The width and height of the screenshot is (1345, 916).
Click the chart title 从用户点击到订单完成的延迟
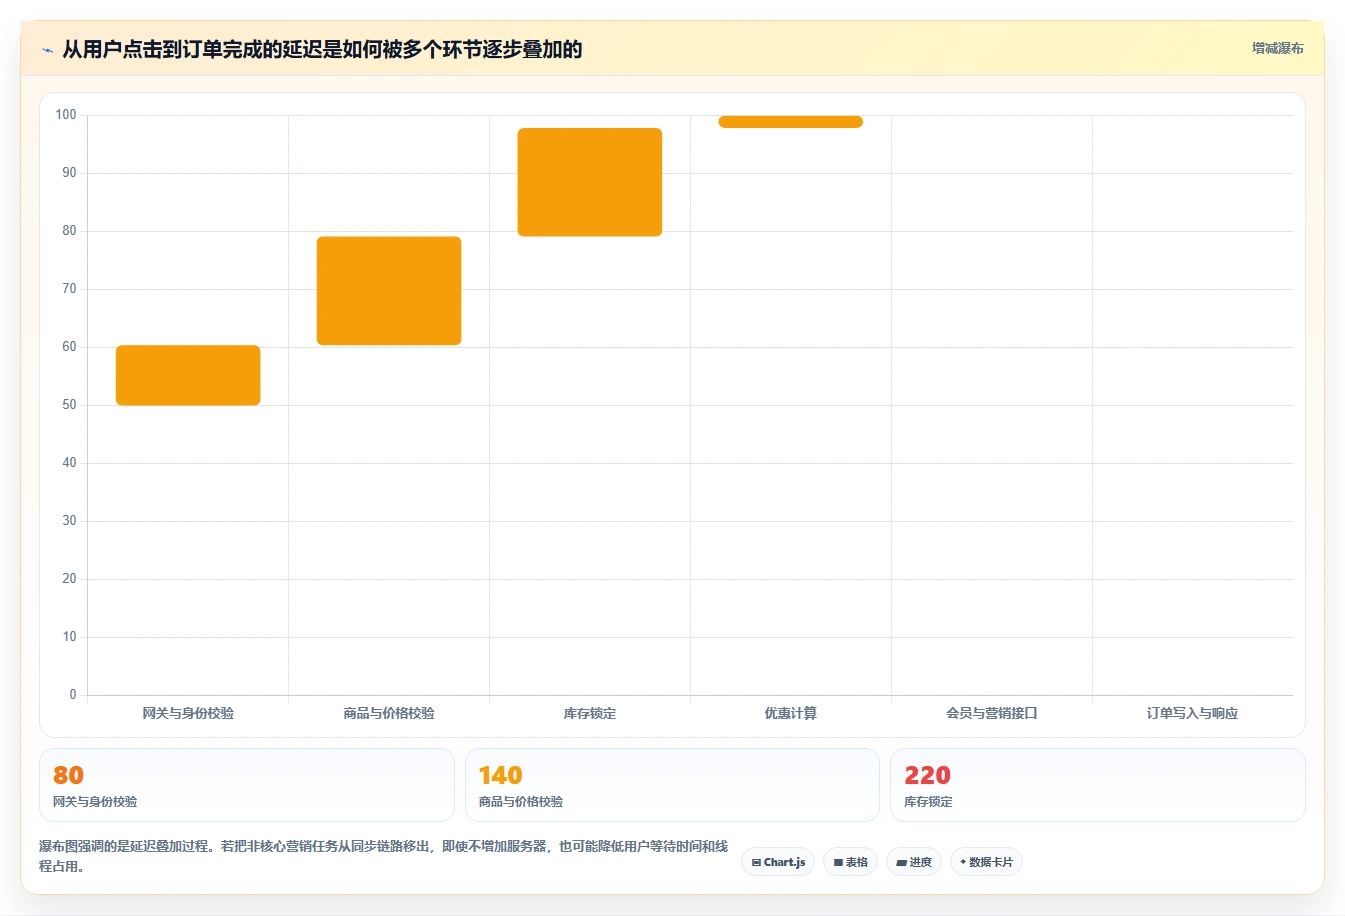322,50
